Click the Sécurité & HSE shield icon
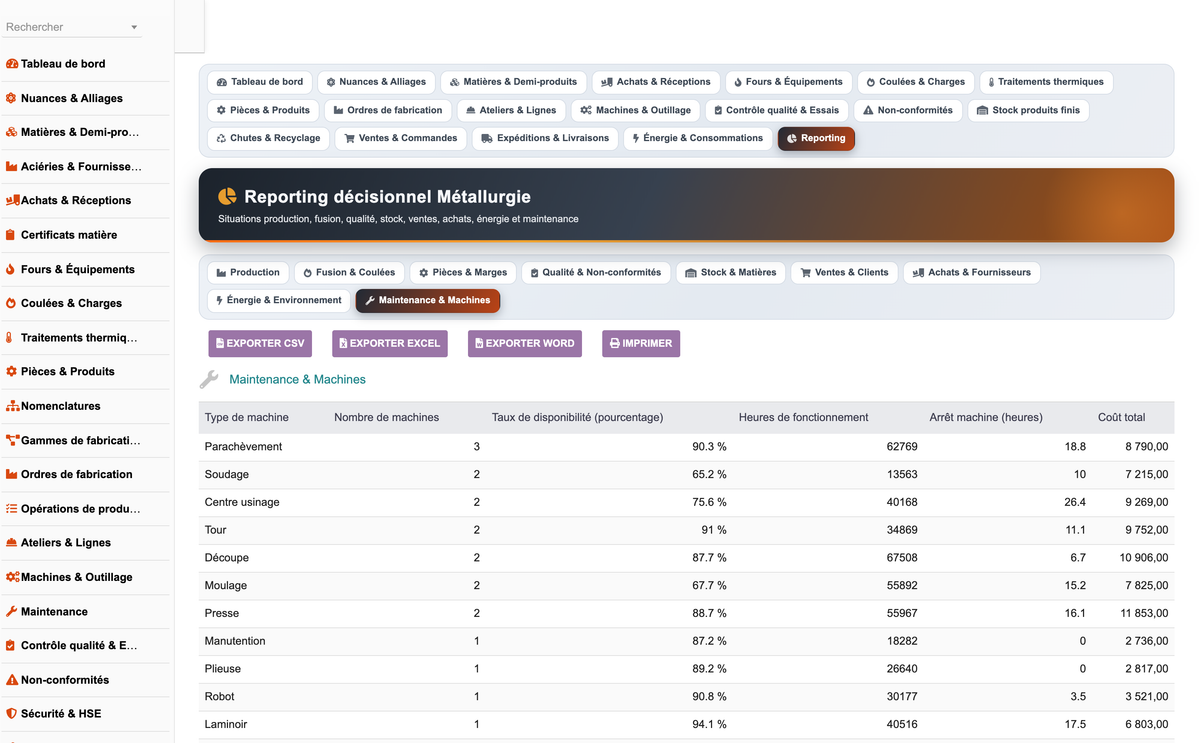 tap(12, 714)
